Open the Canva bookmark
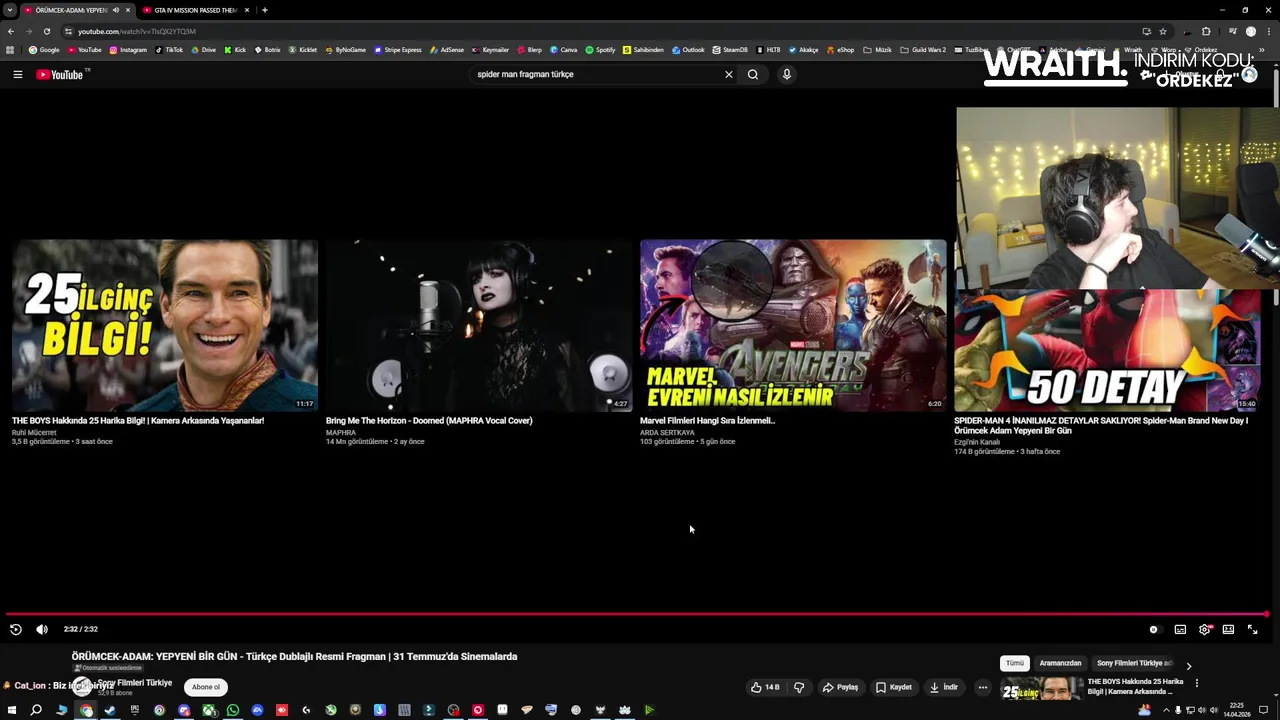 click(564, 50)
